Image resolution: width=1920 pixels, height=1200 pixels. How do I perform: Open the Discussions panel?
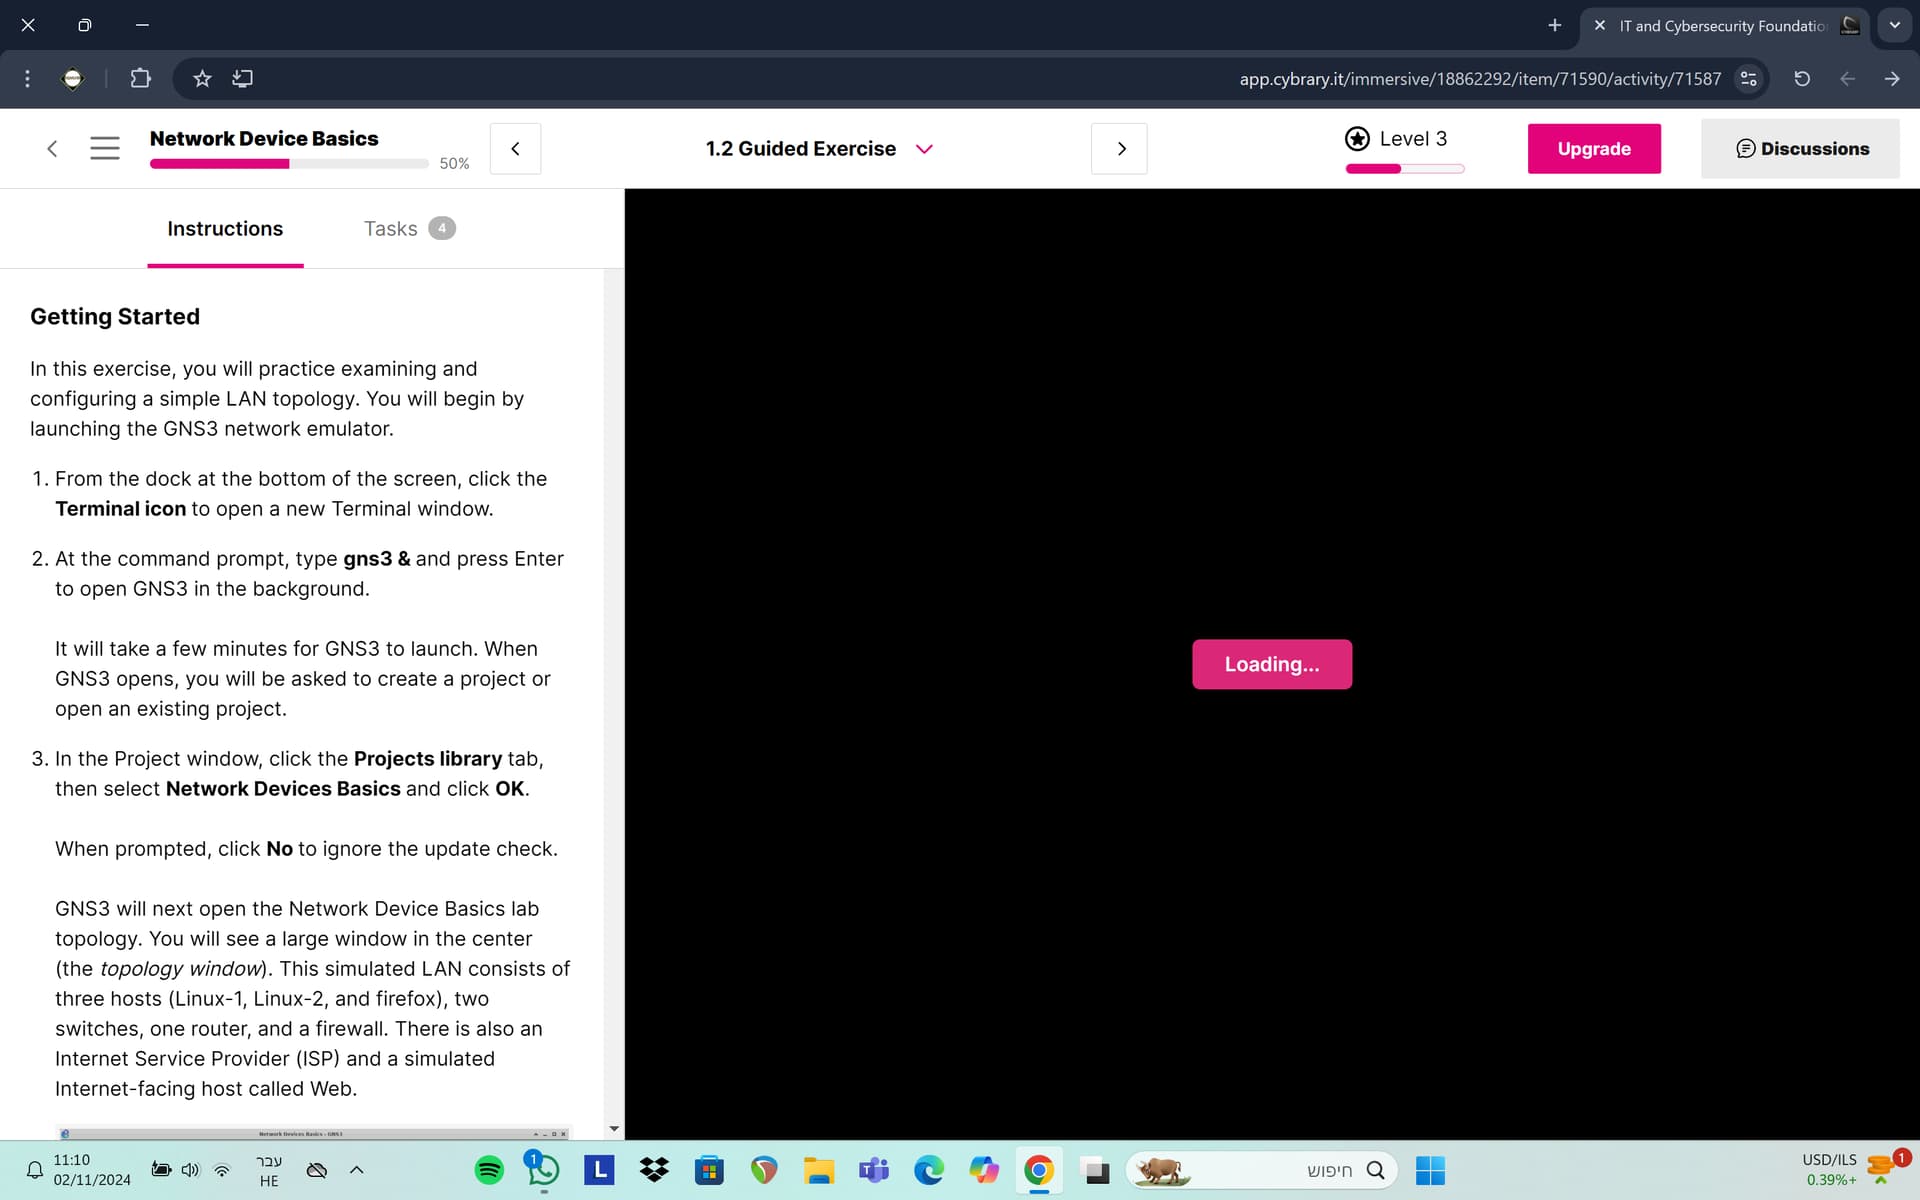pyautogui.click(x=1800, y=148)
